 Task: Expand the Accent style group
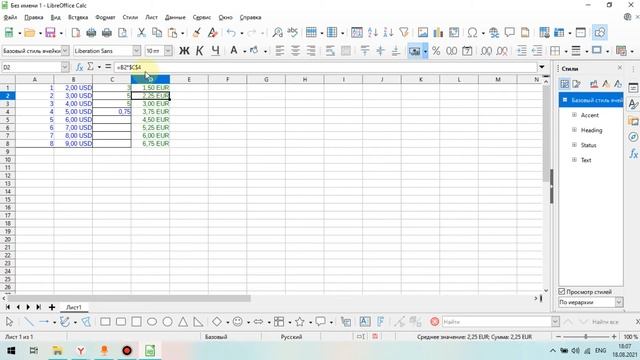574,115
